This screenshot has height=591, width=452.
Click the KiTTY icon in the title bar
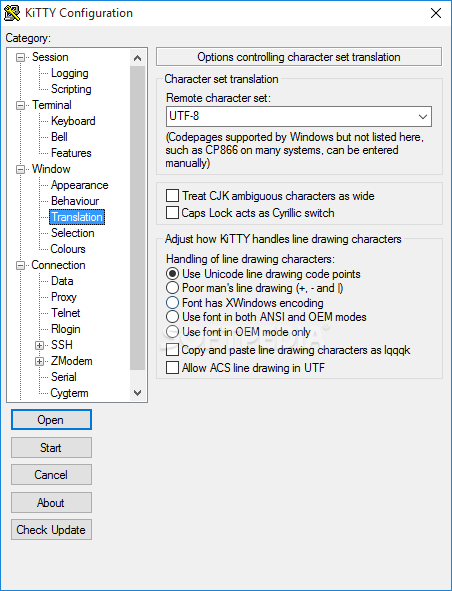[12, 13]
